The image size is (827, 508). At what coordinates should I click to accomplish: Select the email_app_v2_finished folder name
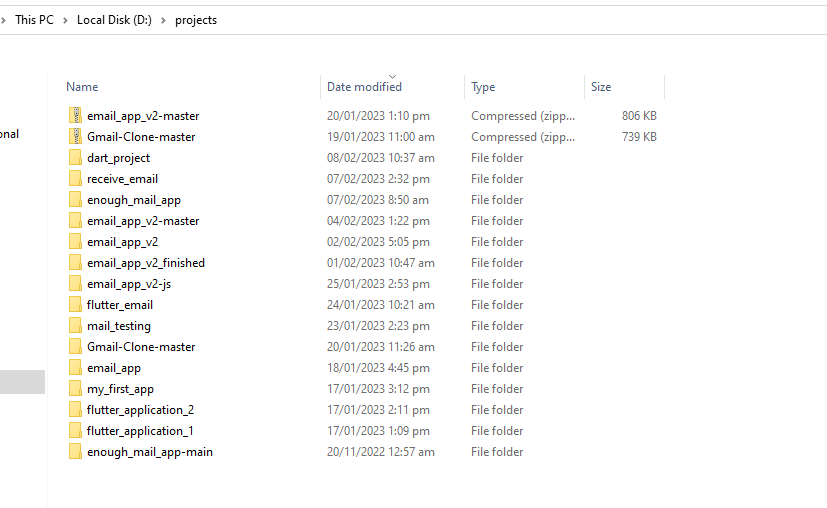coord(146,263)
